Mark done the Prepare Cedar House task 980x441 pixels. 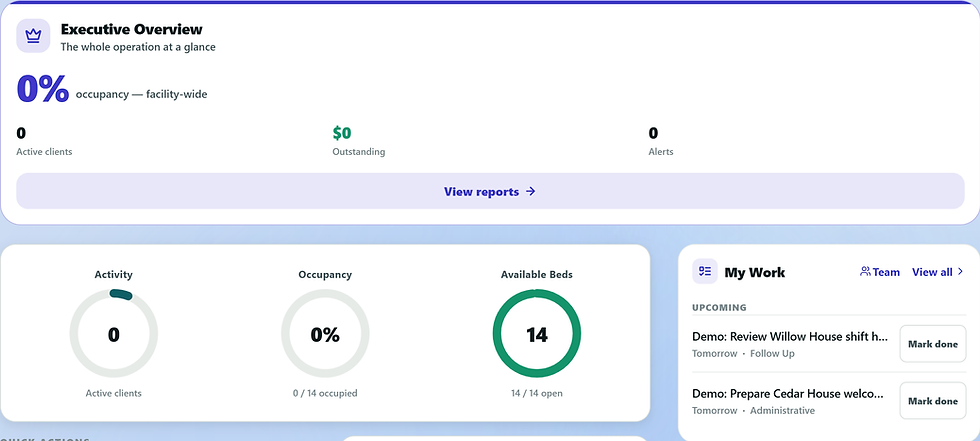[932, 400]
